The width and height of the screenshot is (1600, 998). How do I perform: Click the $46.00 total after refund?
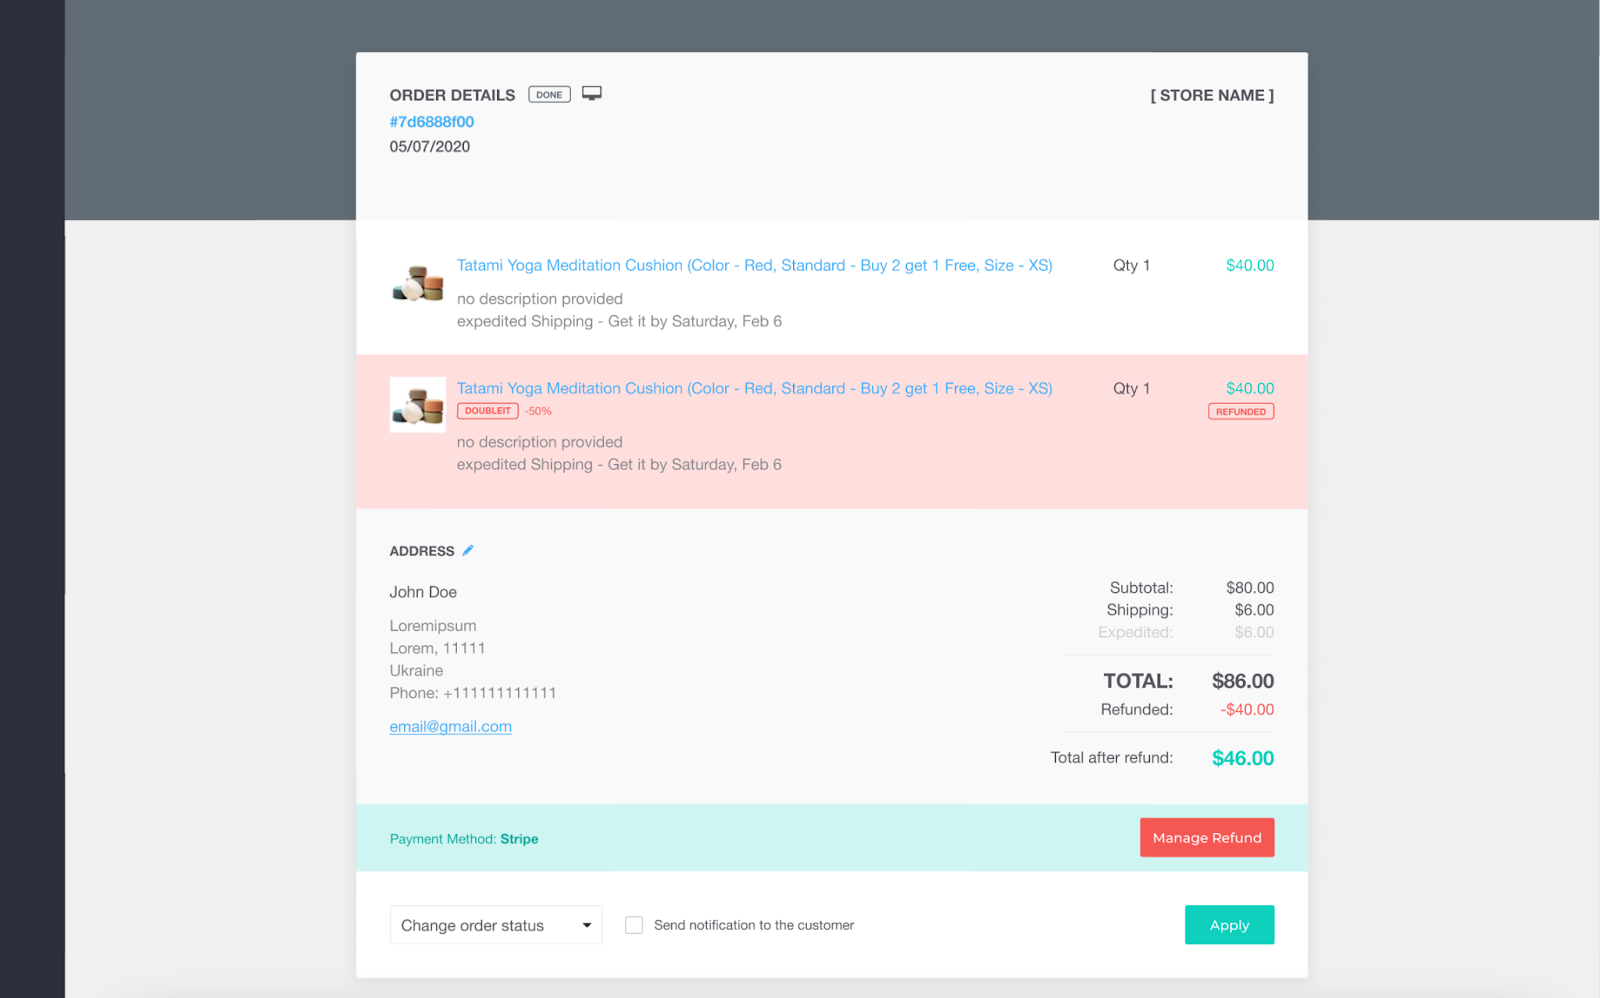1243,758
